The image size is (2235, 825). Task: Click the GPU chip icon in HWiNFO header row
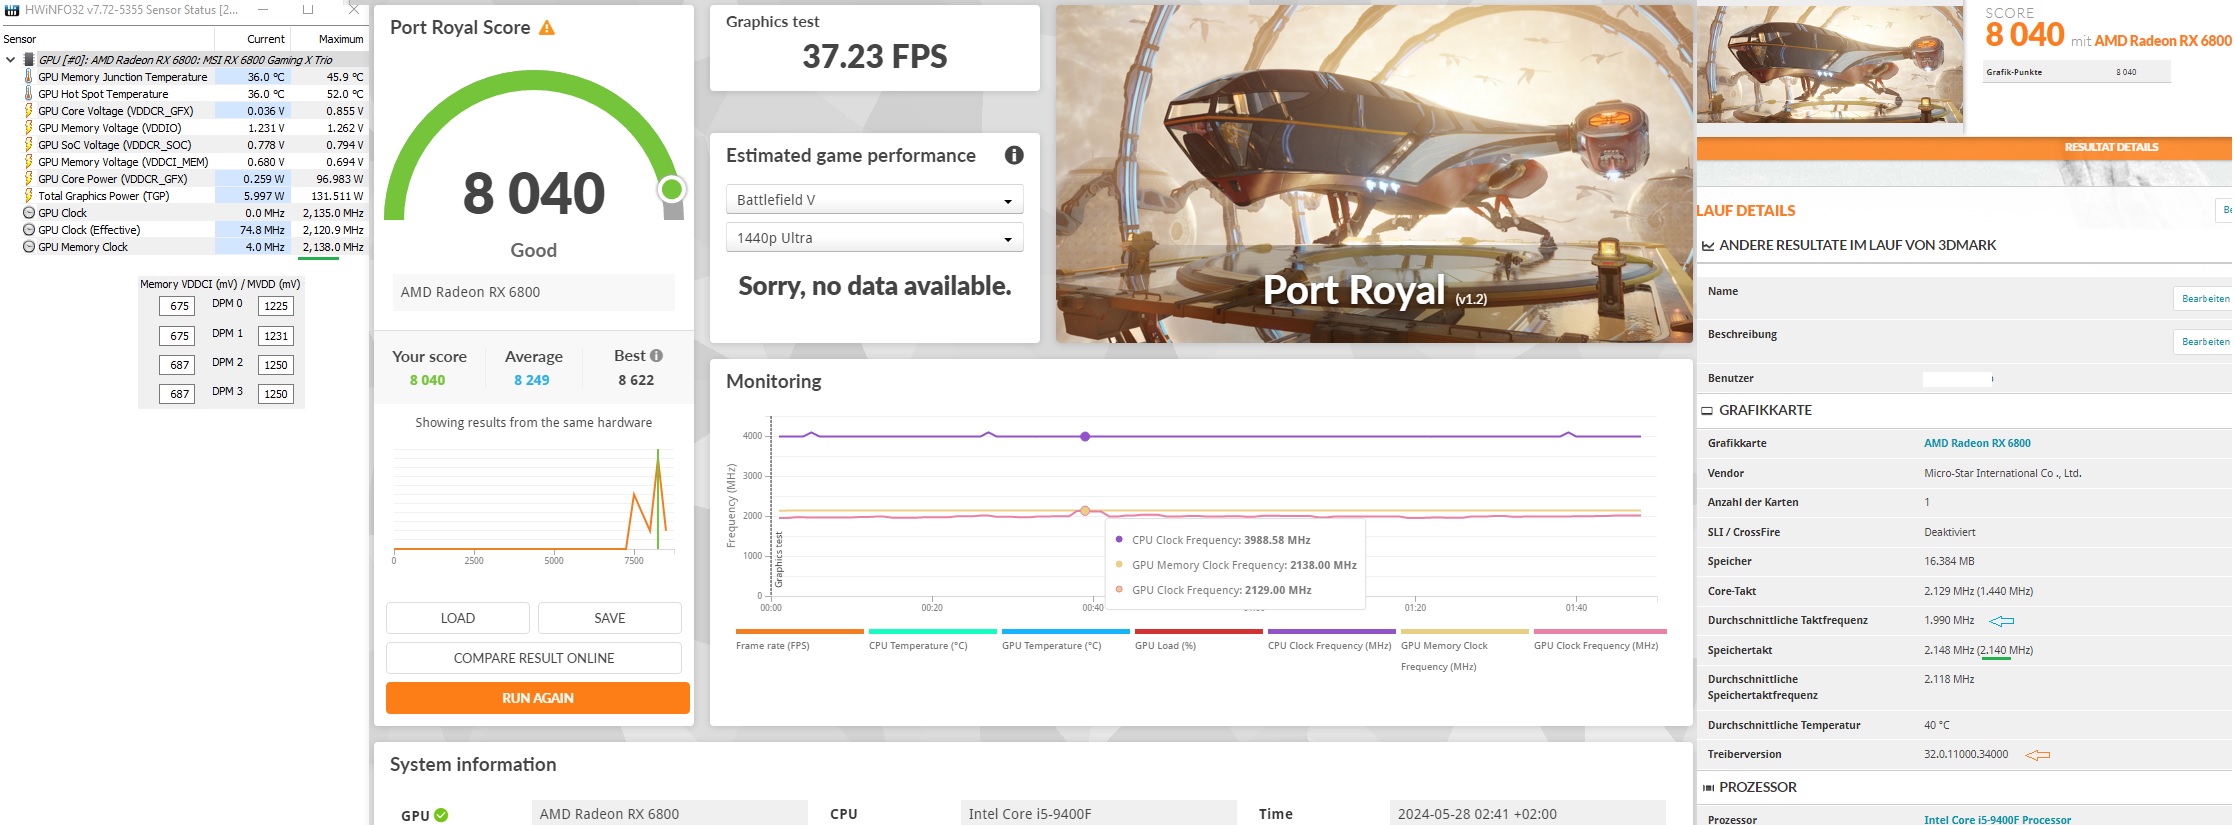tap(29, 60)
